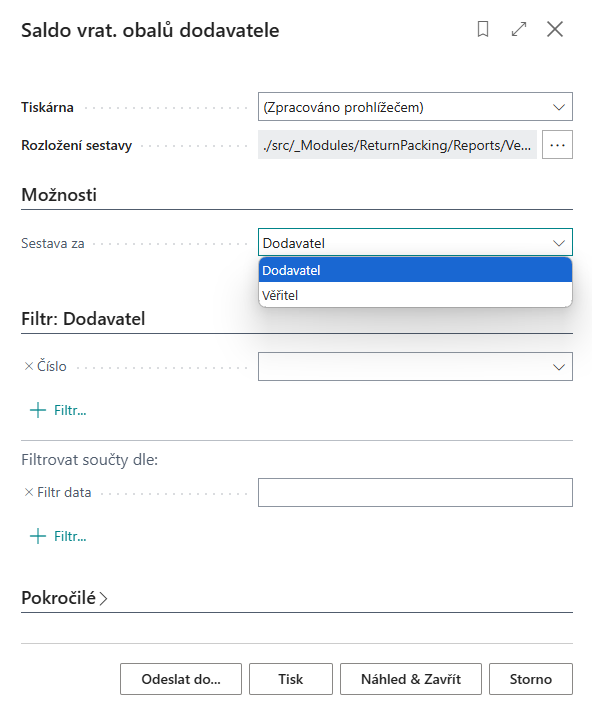Expand the Pokročilé section

(64, 598)
